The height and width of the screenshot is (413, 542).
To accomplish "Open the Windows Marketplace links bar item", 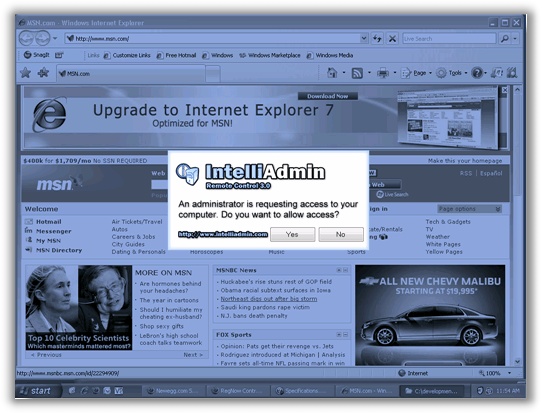I will pyautogui.click(x=270, y=55).
